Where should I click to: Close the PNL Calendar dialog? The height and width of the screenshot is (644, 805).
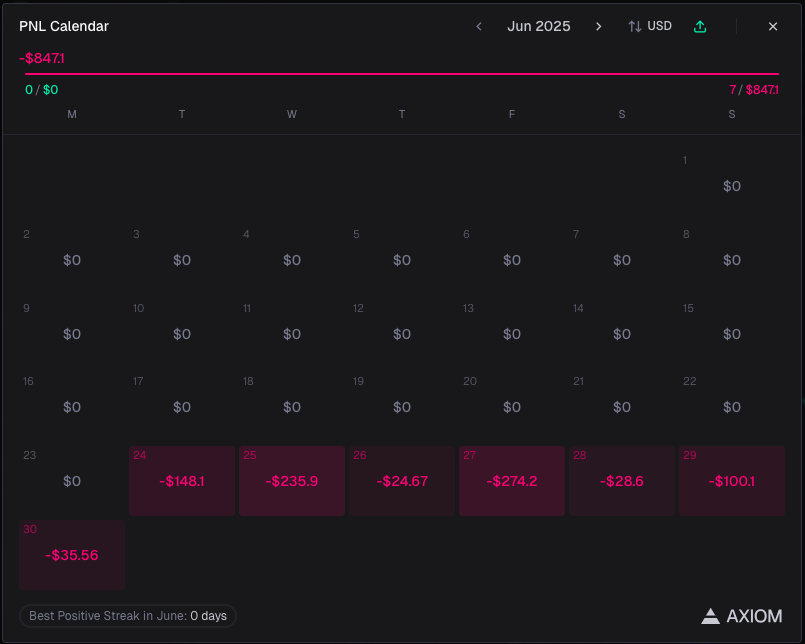point(773,26)
